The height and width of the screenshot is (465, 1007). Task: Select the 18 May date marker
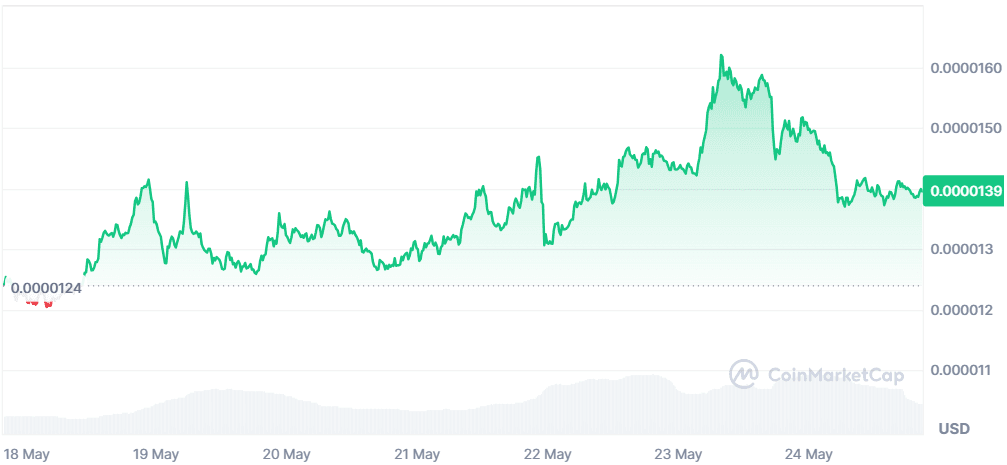coord(28,454)
